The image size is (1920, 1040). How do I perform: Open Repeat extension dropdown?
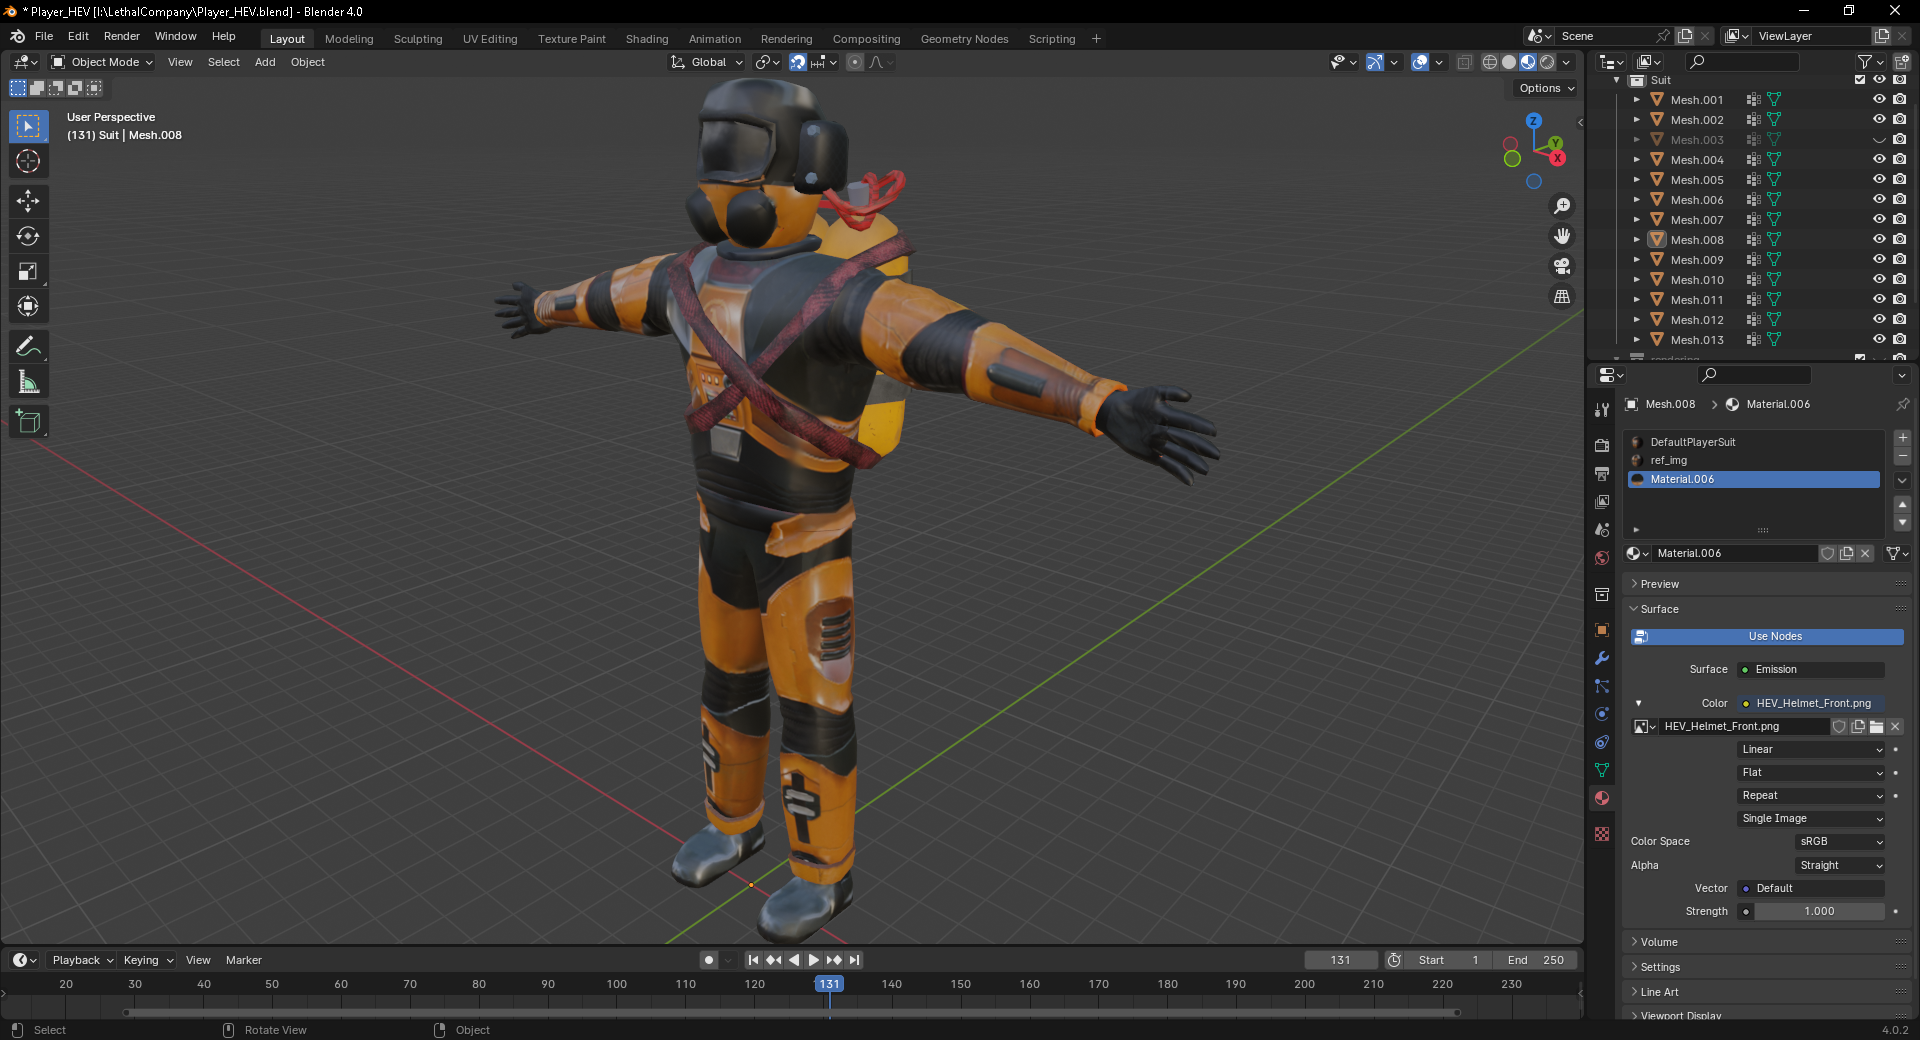point(1811,796)
